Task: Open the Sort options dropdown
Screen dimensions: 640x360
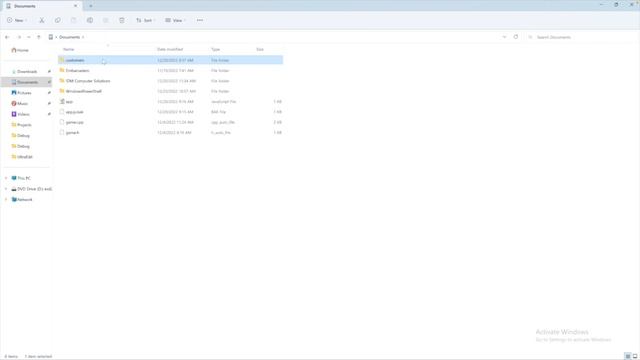Action: (x=146, y=20)
